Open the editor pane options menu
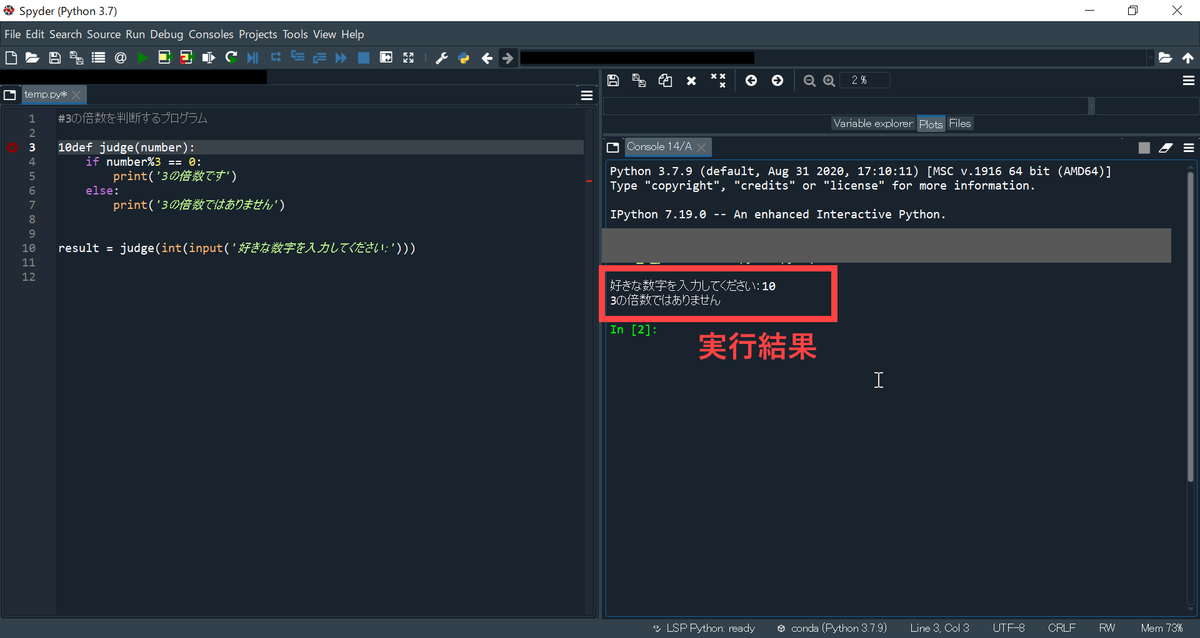The width and height of the screenshot is (1200, 638). point(587,95)
